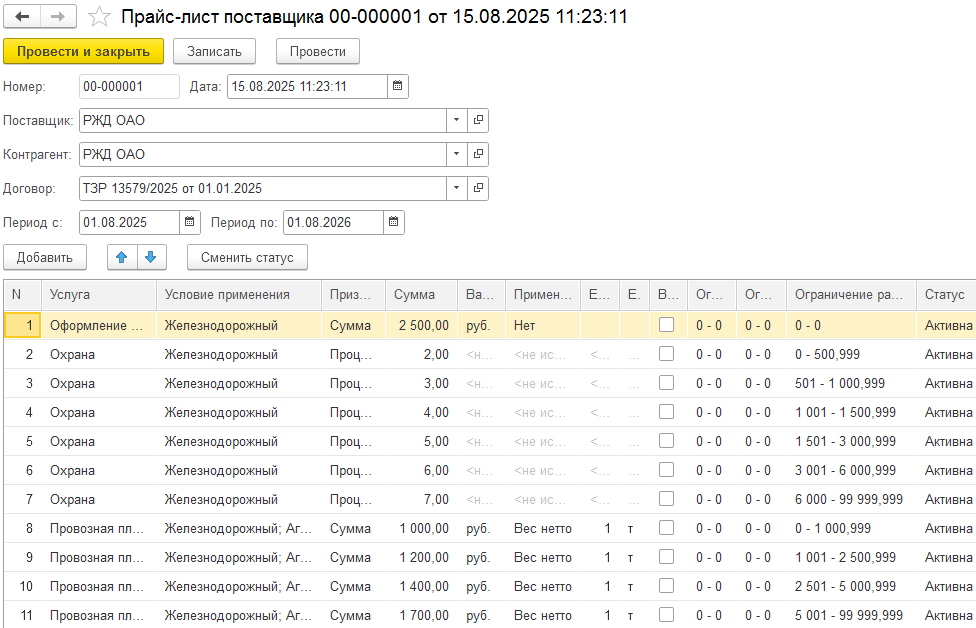Screen dimensions: 976x628
Task: Open calendar for Период с field
Action: tap(190, 222)
